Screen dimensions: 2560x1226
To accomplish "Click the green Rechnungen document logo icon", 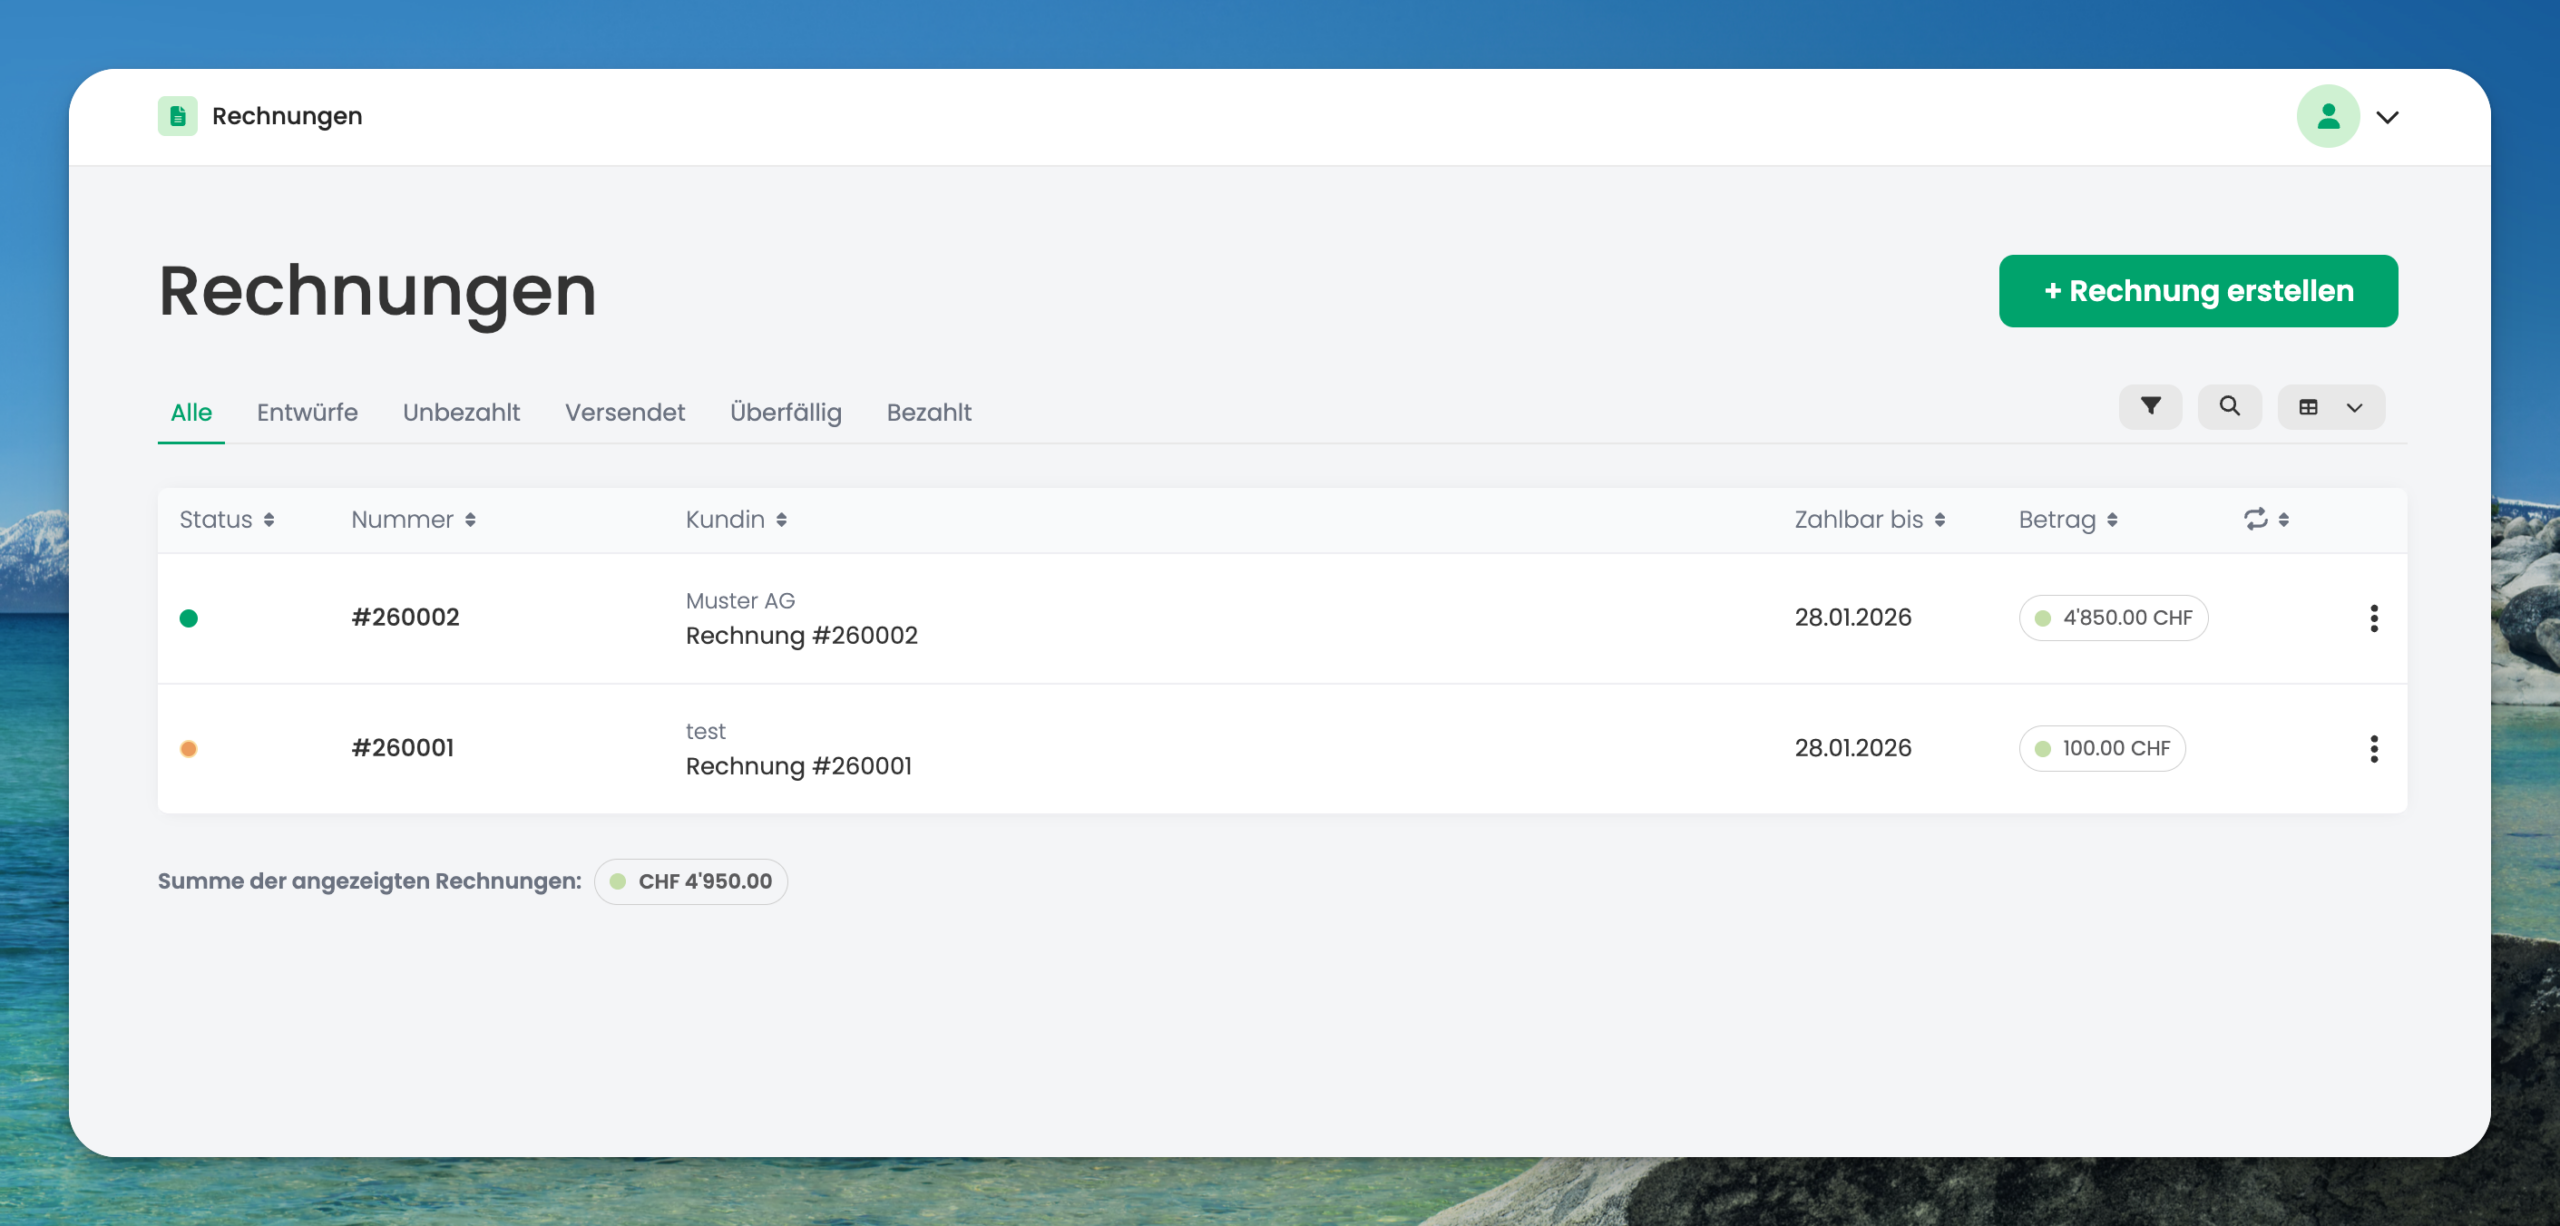I will [x=177, y=116].
